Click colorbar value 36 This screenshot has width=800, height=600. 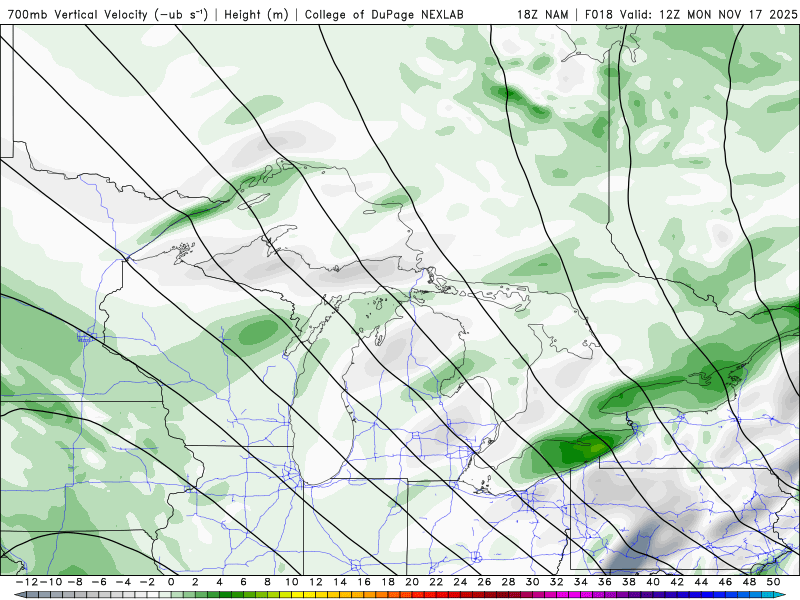click(605, 582)
